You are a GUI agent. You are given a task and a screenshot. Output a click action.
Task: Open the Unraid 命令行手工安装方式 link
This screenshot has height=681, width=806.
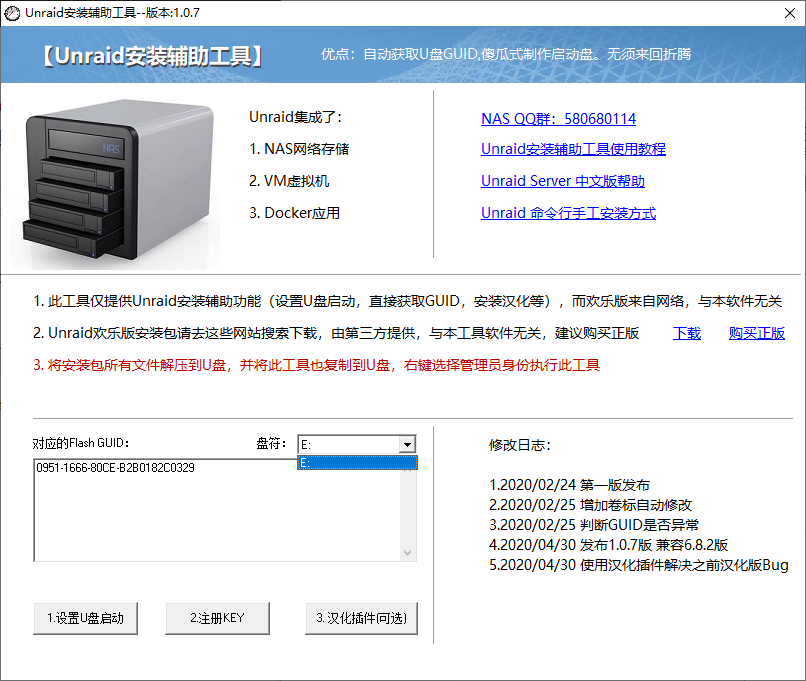(568, 212)
